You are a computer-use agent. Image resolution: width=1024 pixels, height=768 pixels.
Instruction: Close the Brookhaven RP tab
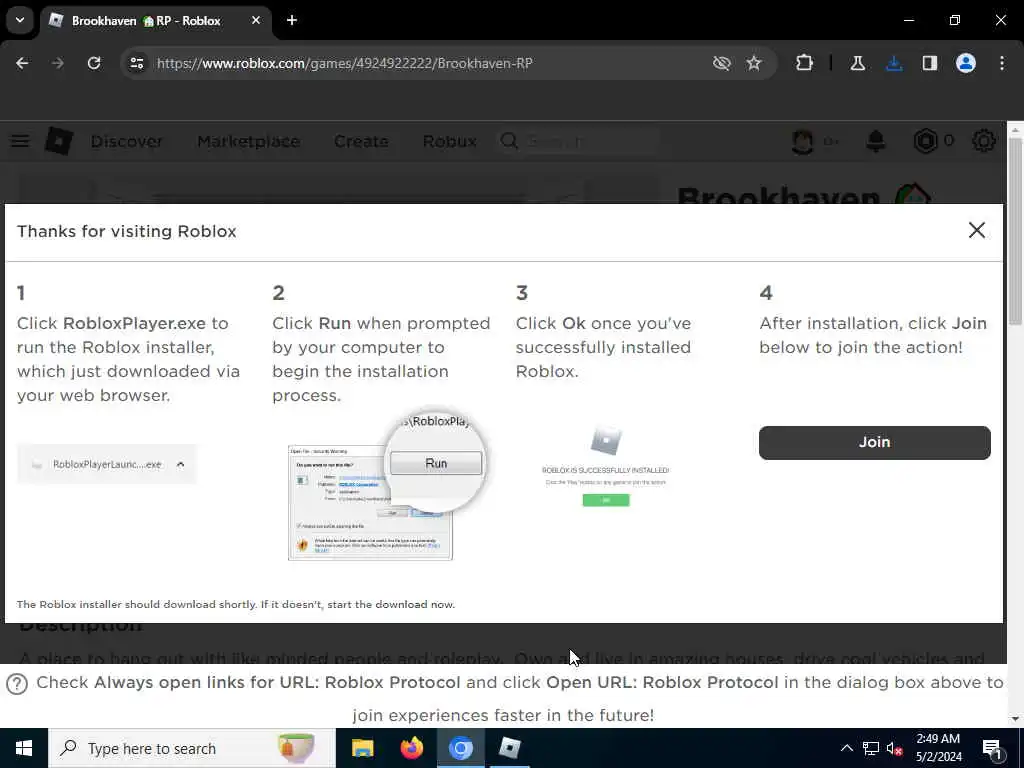click(x=256, y=20)
